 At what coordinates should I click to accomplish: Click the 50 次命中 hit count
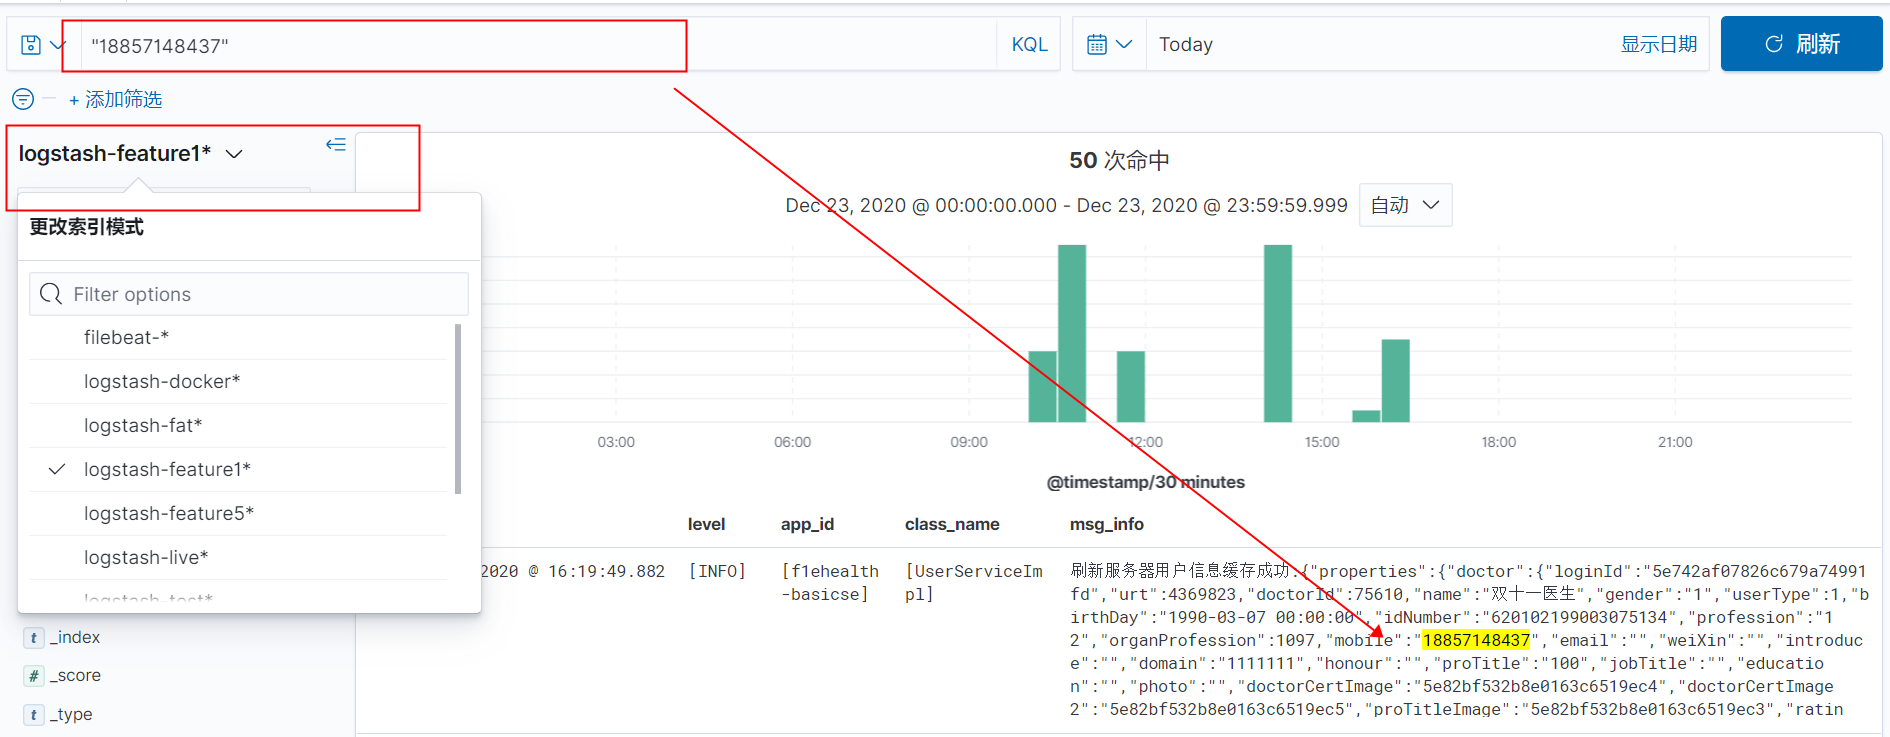click(1119, 160)
